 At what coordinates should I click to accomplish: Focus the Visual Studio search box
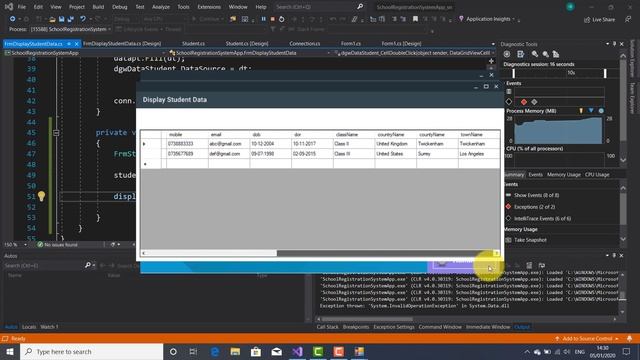[319, 7]
